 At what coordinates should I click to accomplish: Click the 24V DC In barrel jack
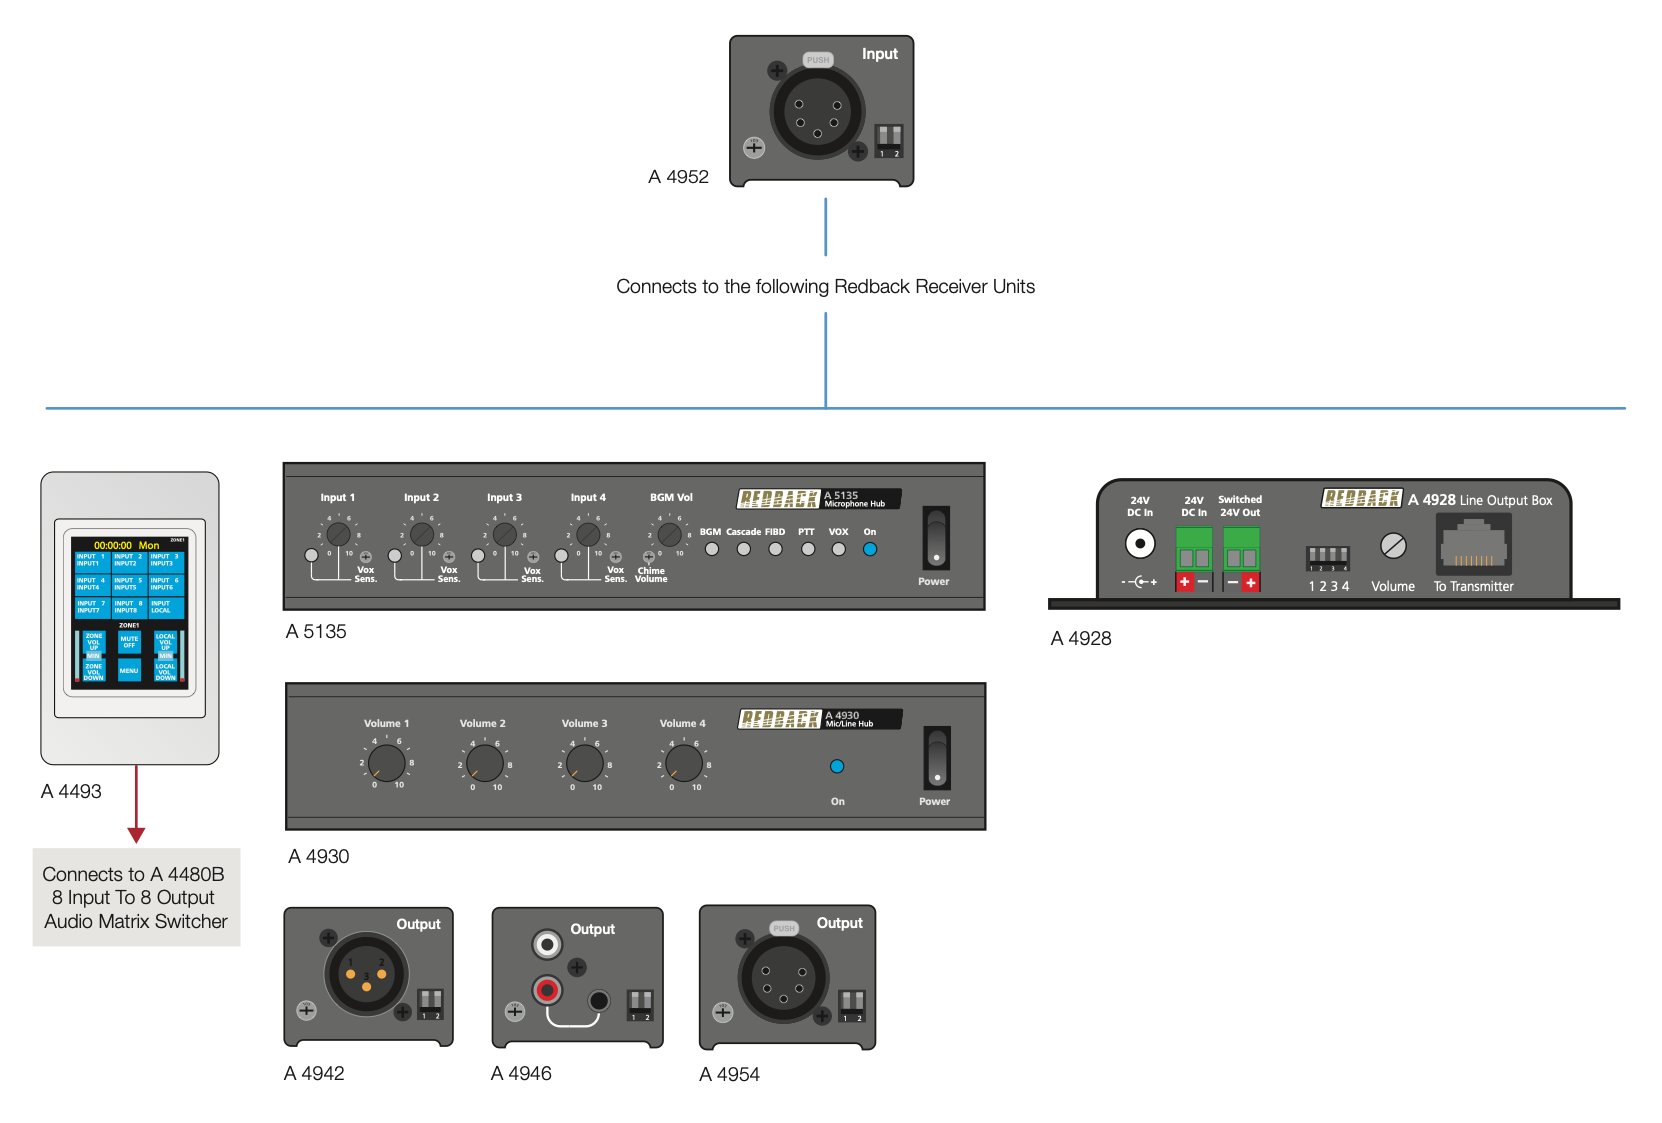1139,544
